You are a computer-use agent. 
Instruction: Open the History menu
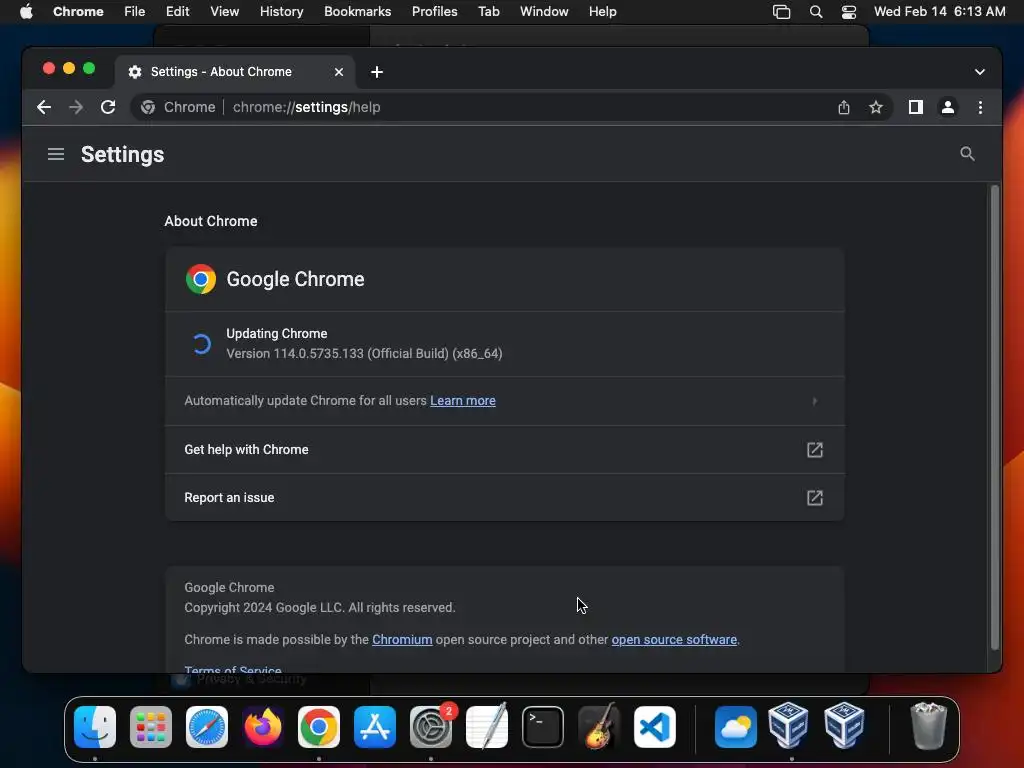pyautogui.click(x=281, y=12)
